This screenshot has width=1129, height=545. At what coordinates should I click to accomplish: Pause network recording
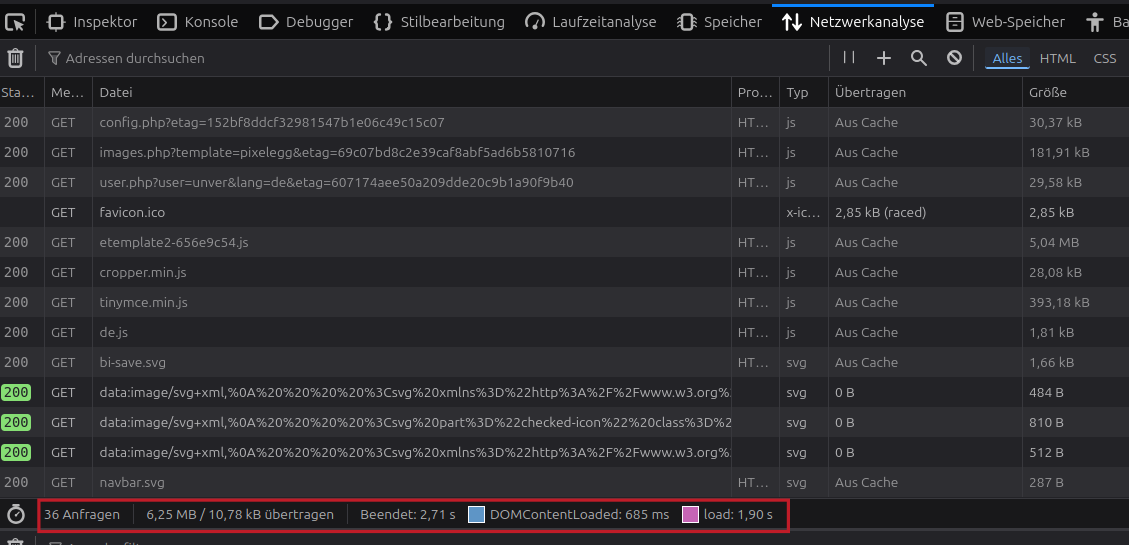849,58
